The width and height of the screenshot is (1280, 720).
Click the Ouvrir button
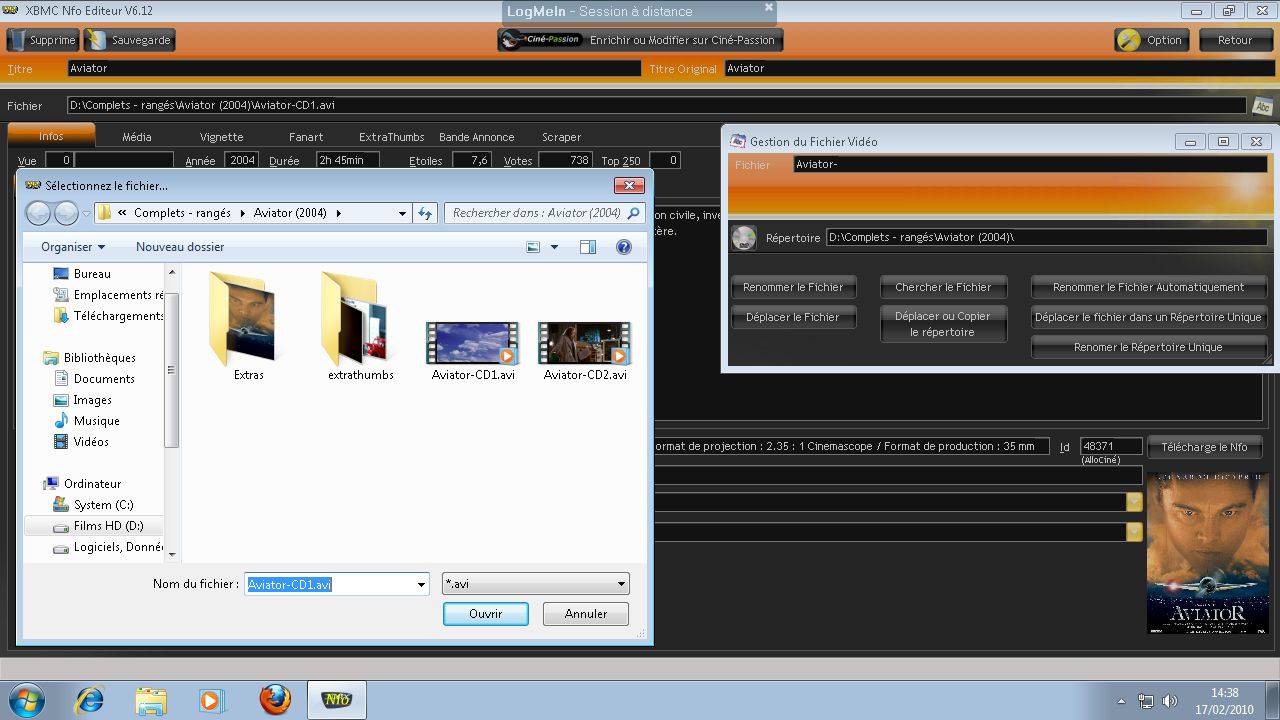486,614
